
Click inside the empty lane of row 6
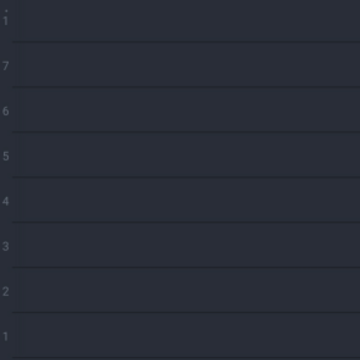(x=186, y=110)
